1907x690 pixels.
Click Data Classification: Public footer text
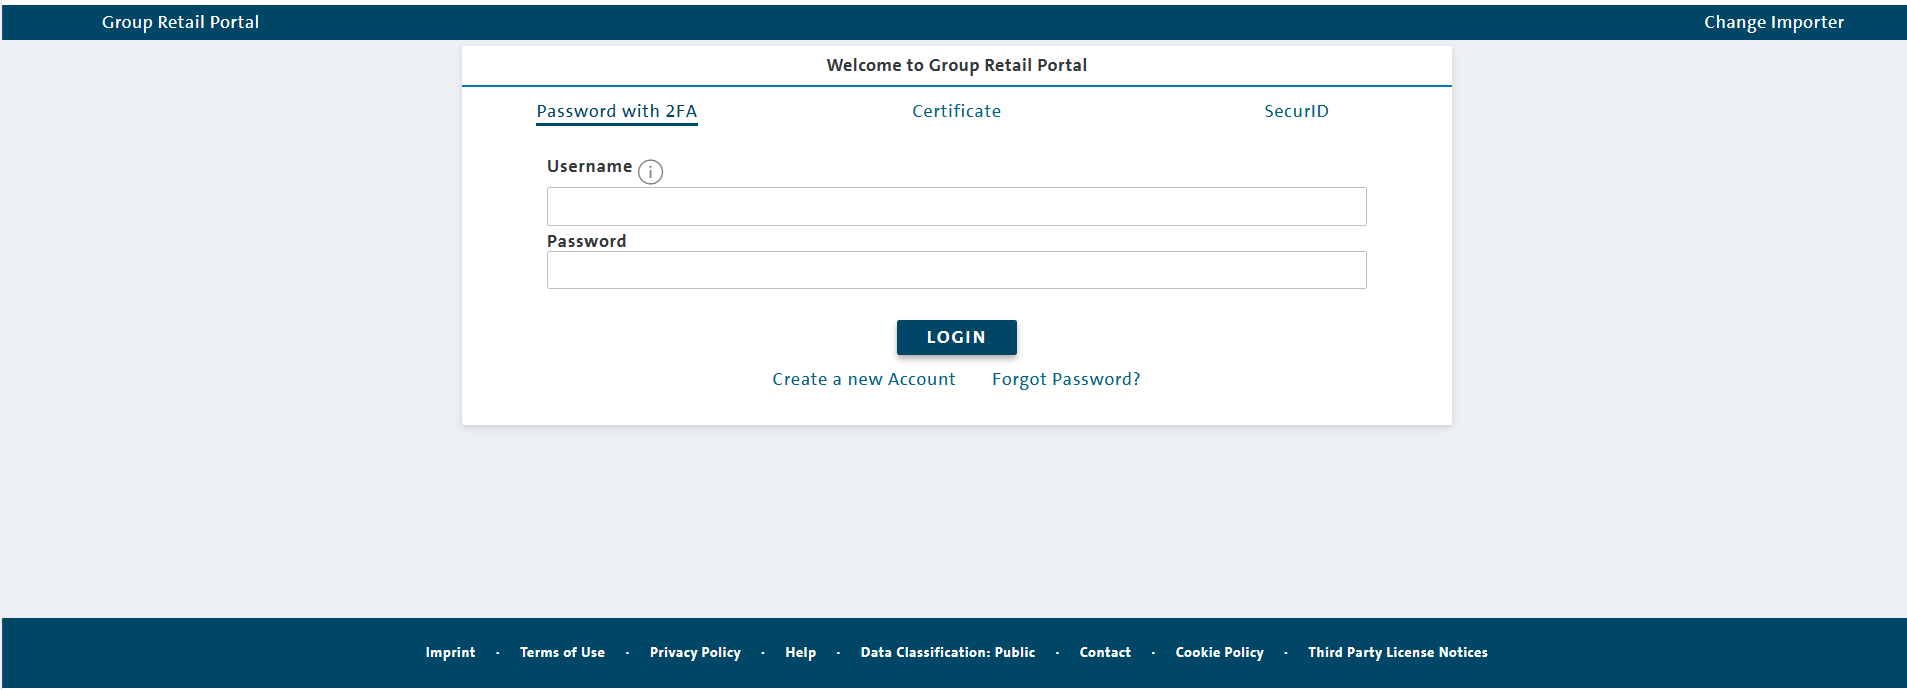coord(948,652)
